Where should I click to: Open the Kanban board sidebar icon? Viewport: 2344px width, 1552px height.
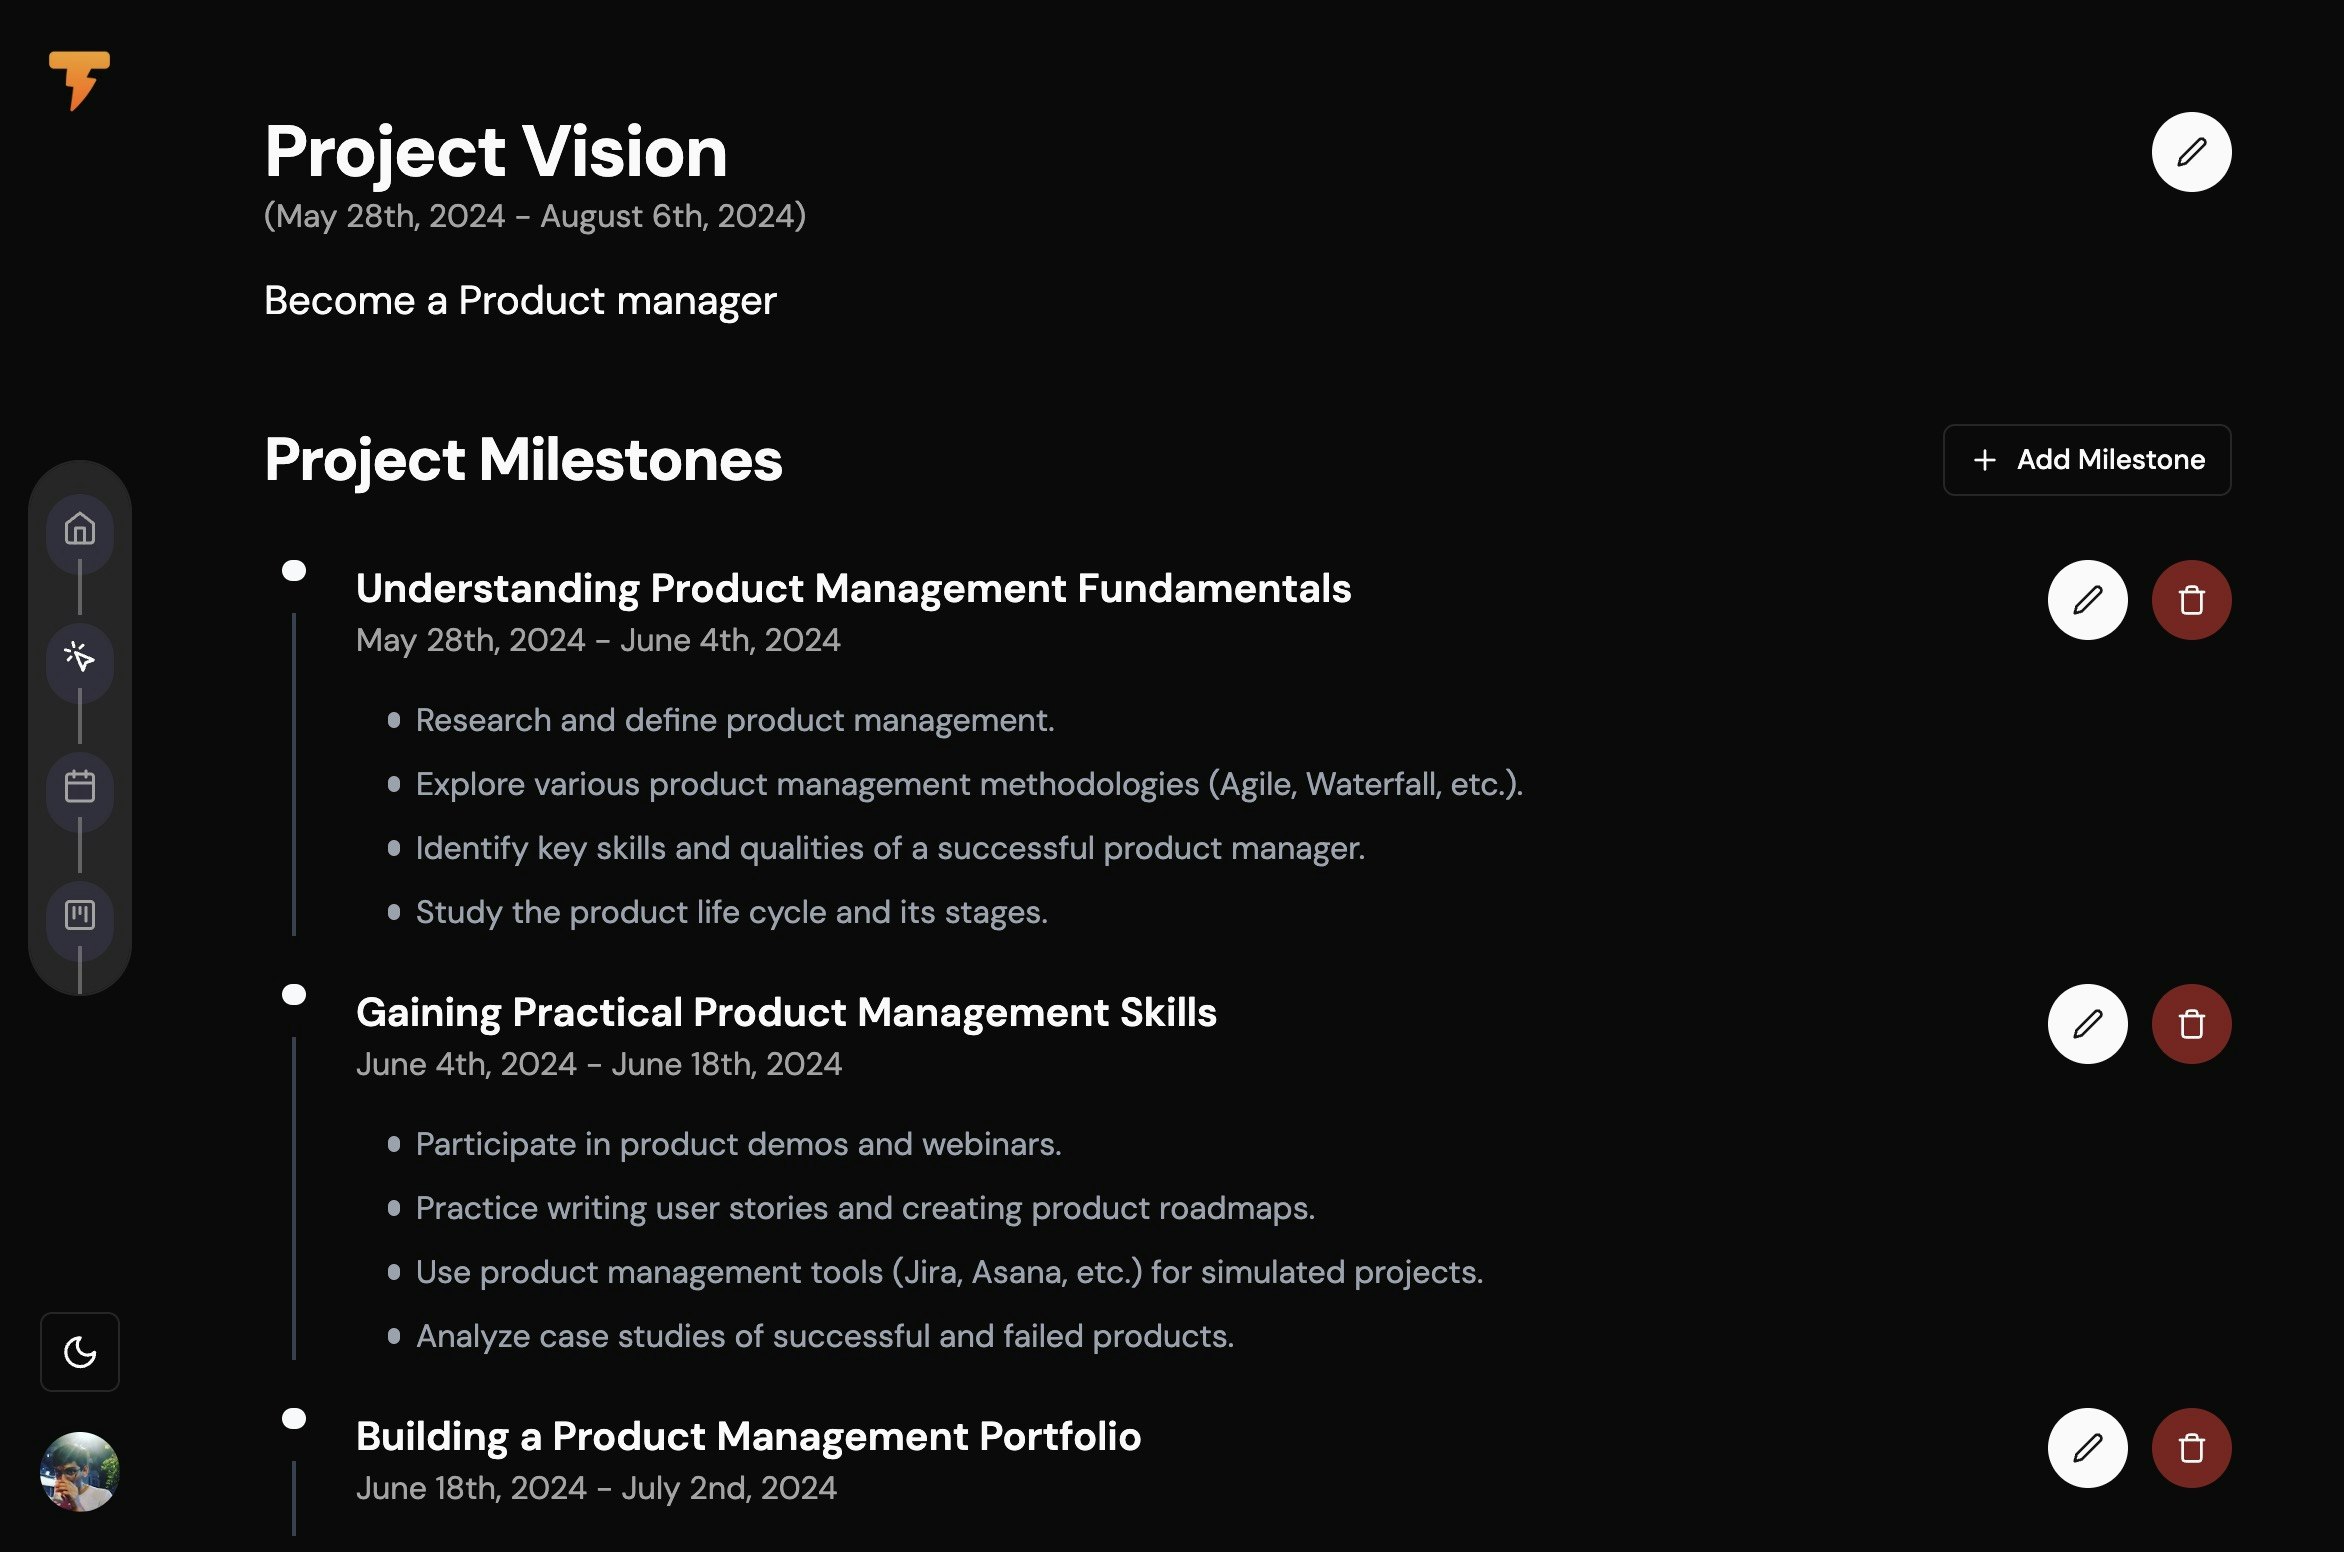(80, 915)
